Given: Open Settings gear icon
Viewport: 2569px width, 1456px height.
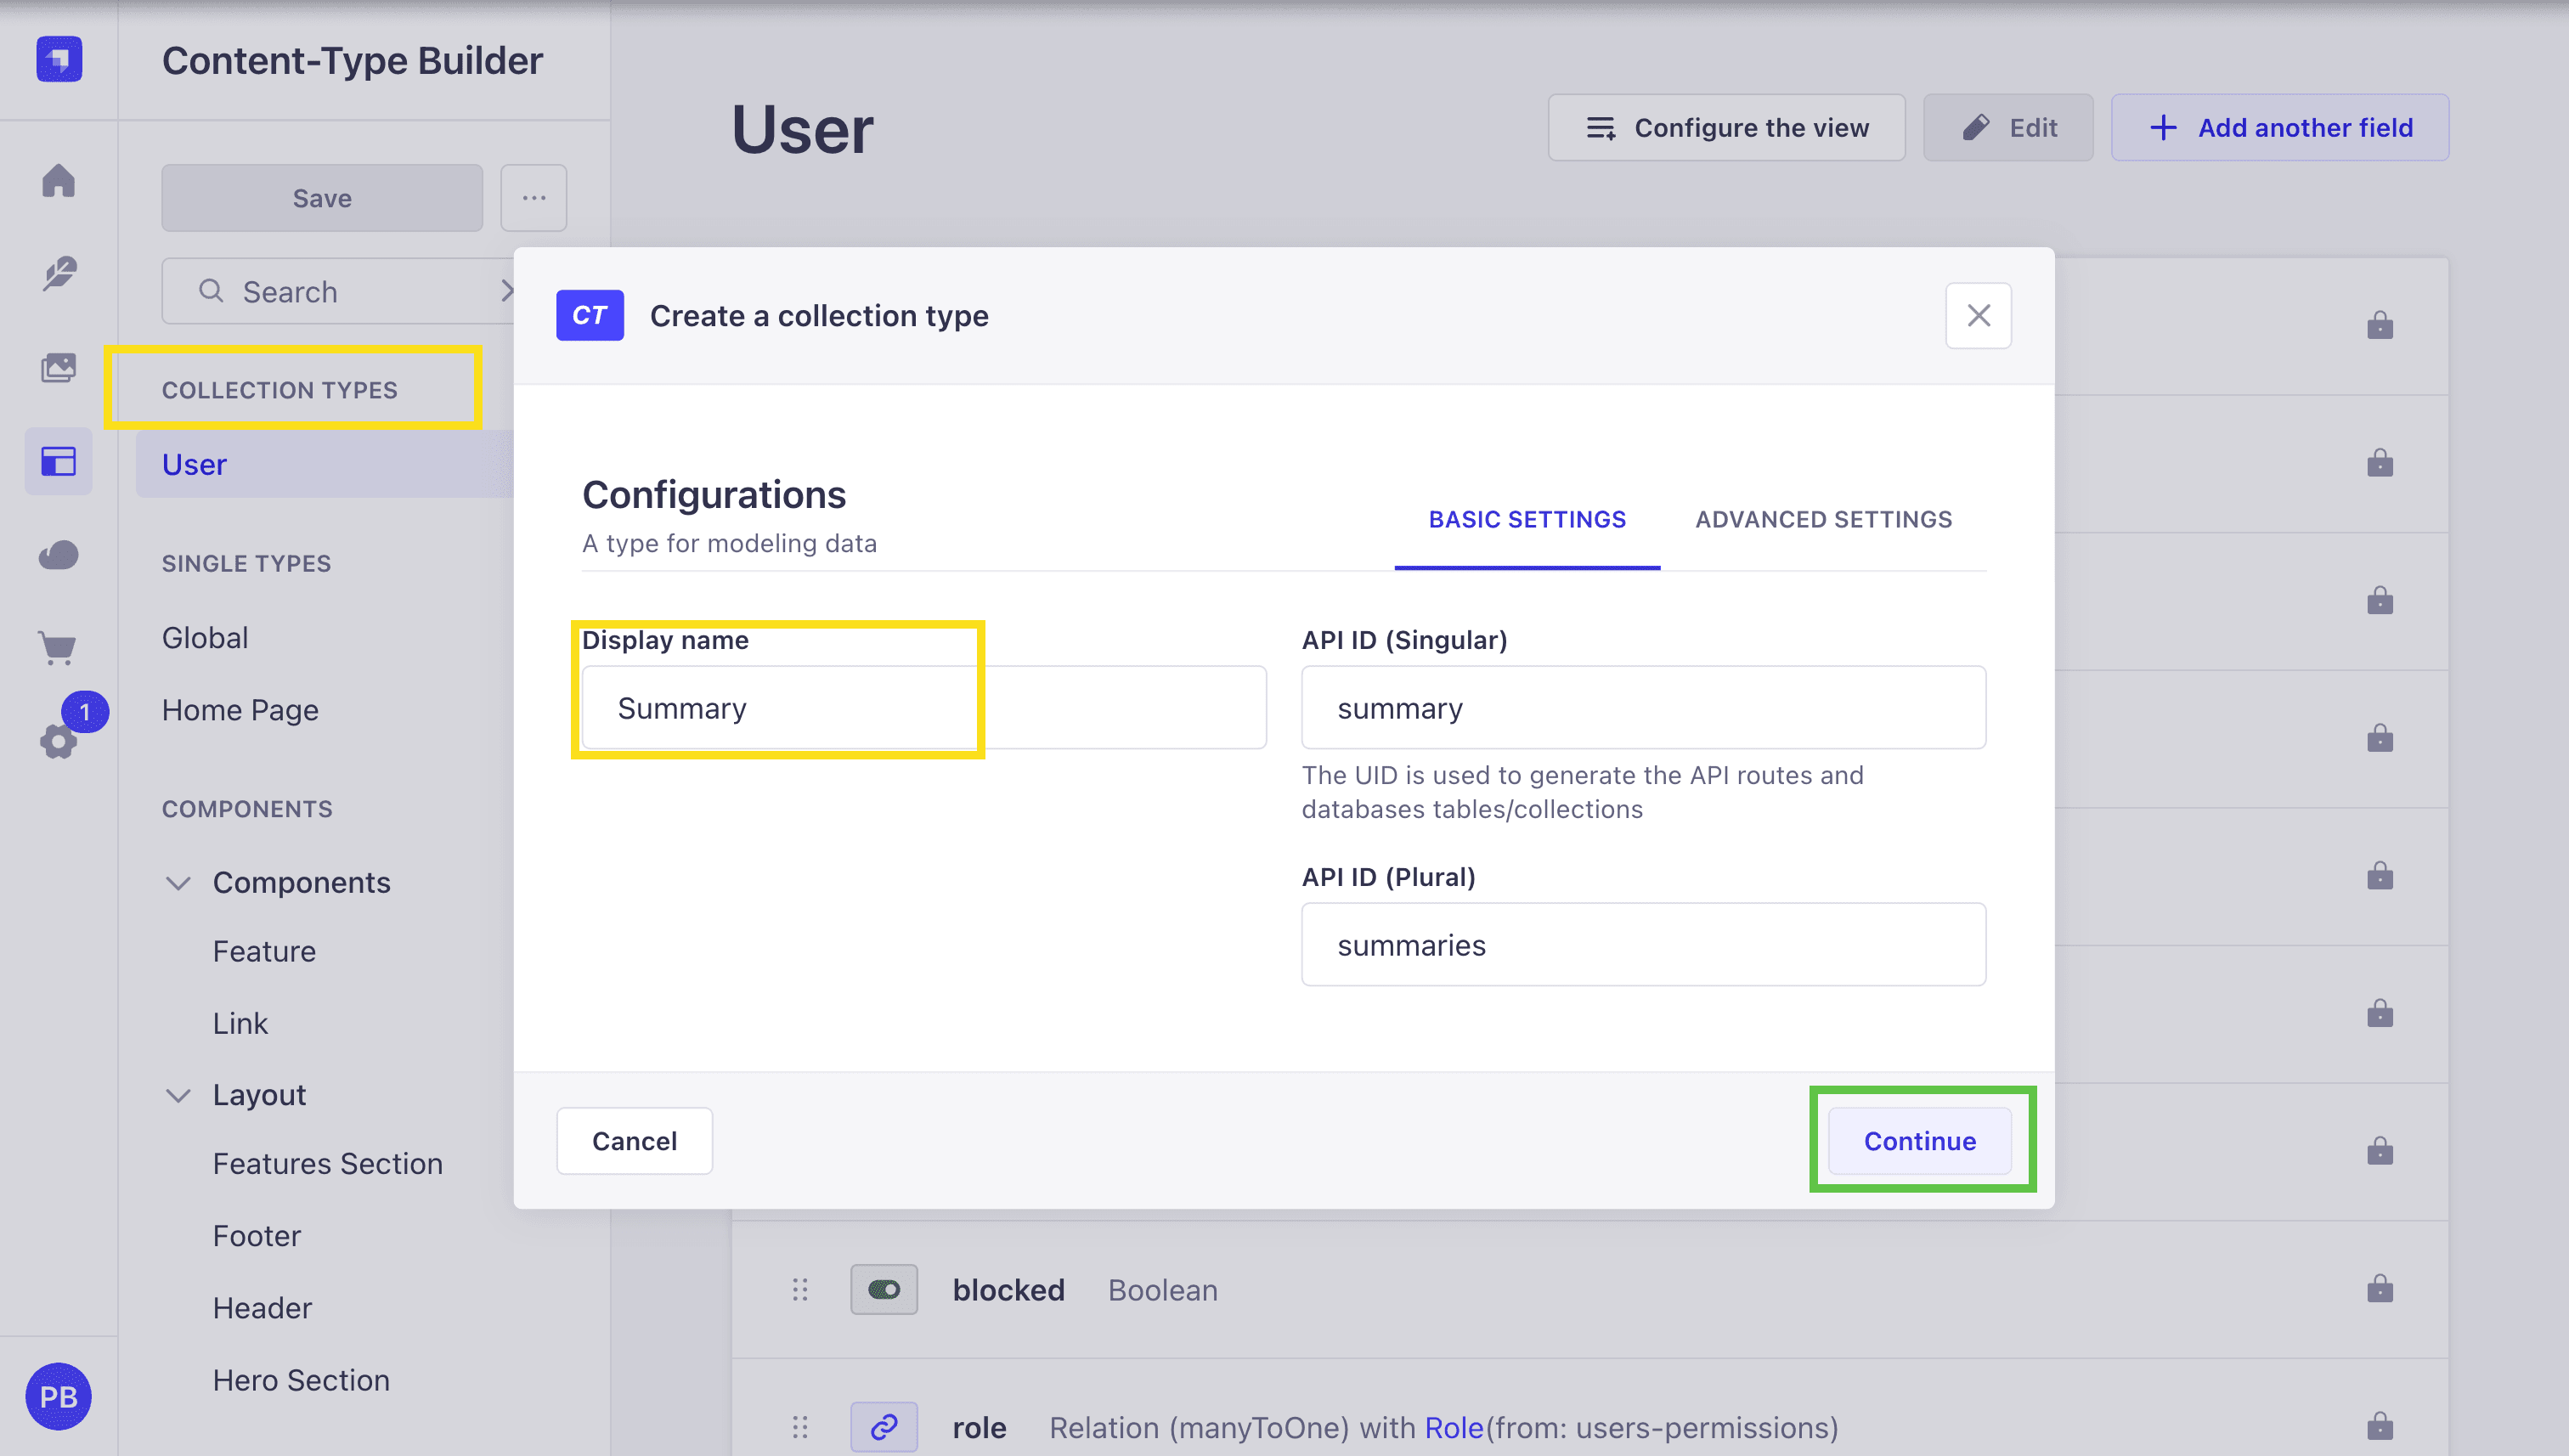Looking at the screenshot, I should [x=58, y=741].
